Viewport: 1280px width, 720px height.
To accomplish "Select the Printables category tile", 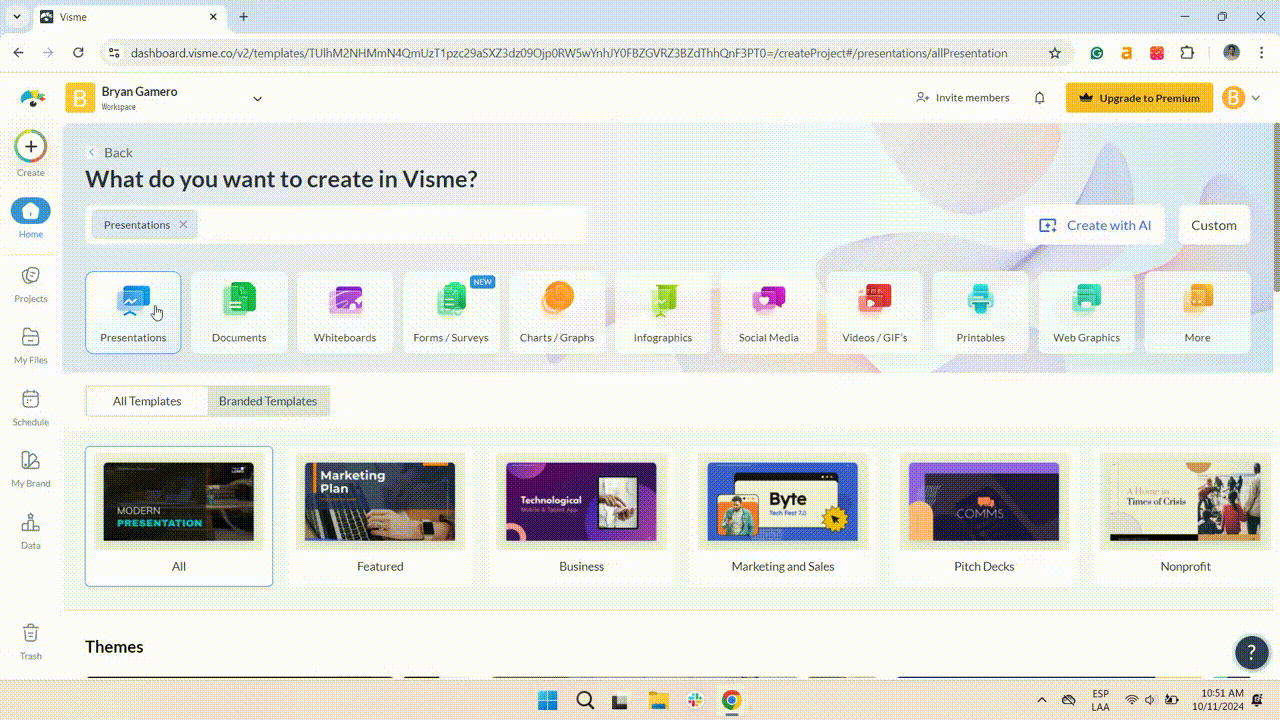I will (x=981, y=313).
